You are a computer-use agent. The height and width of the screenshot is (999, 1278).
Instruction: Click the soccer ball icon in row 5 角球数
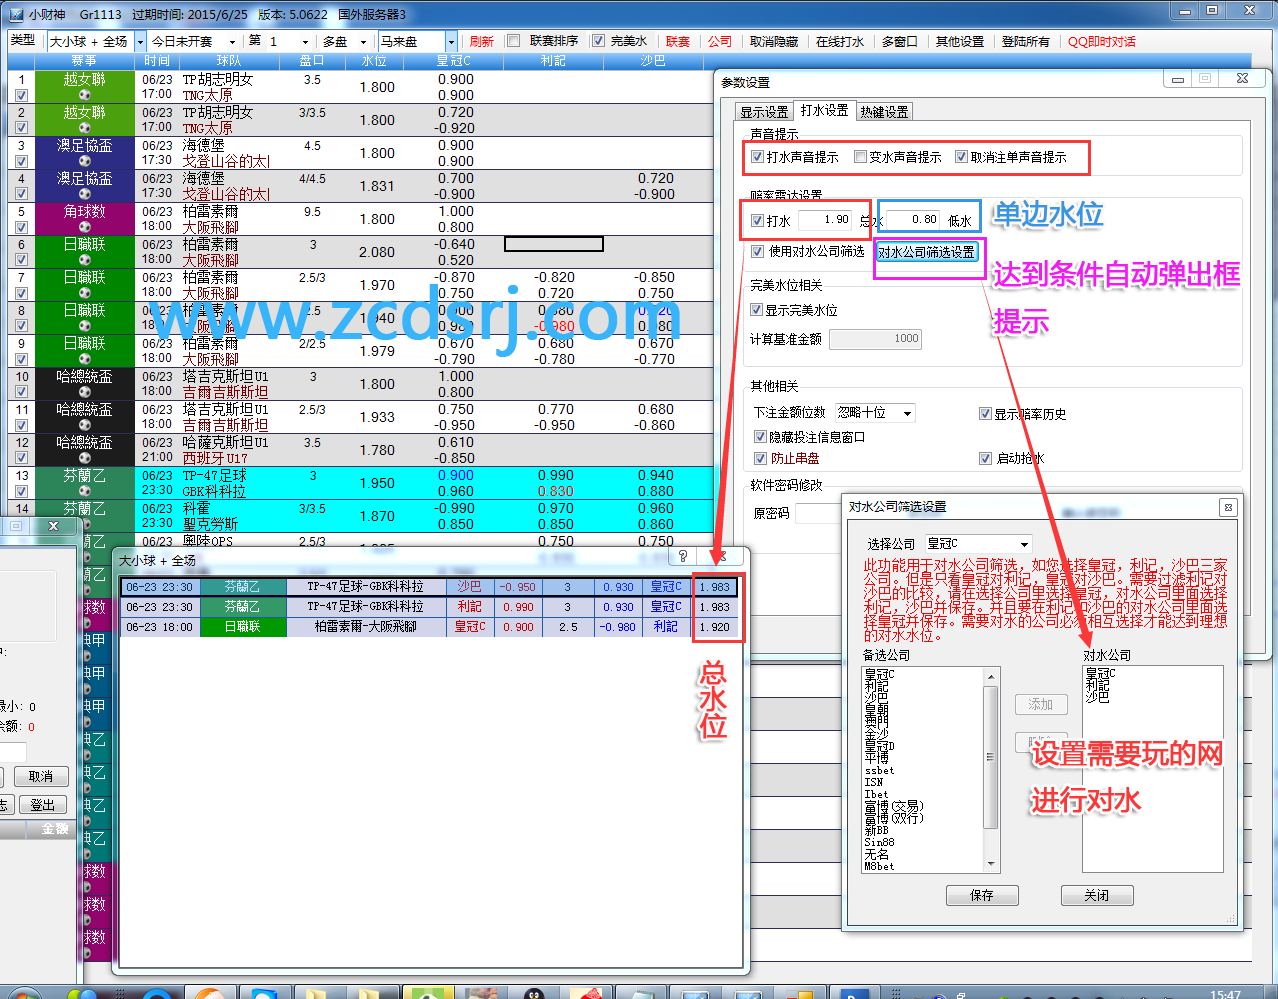pyautogui.click(x=85, y=227)
